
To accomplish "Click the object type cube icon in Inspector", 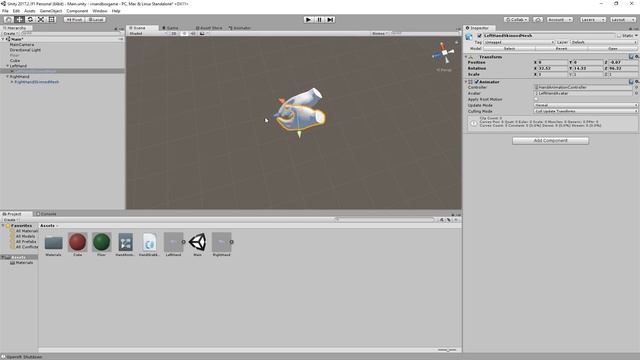I will tap(469, 36).
